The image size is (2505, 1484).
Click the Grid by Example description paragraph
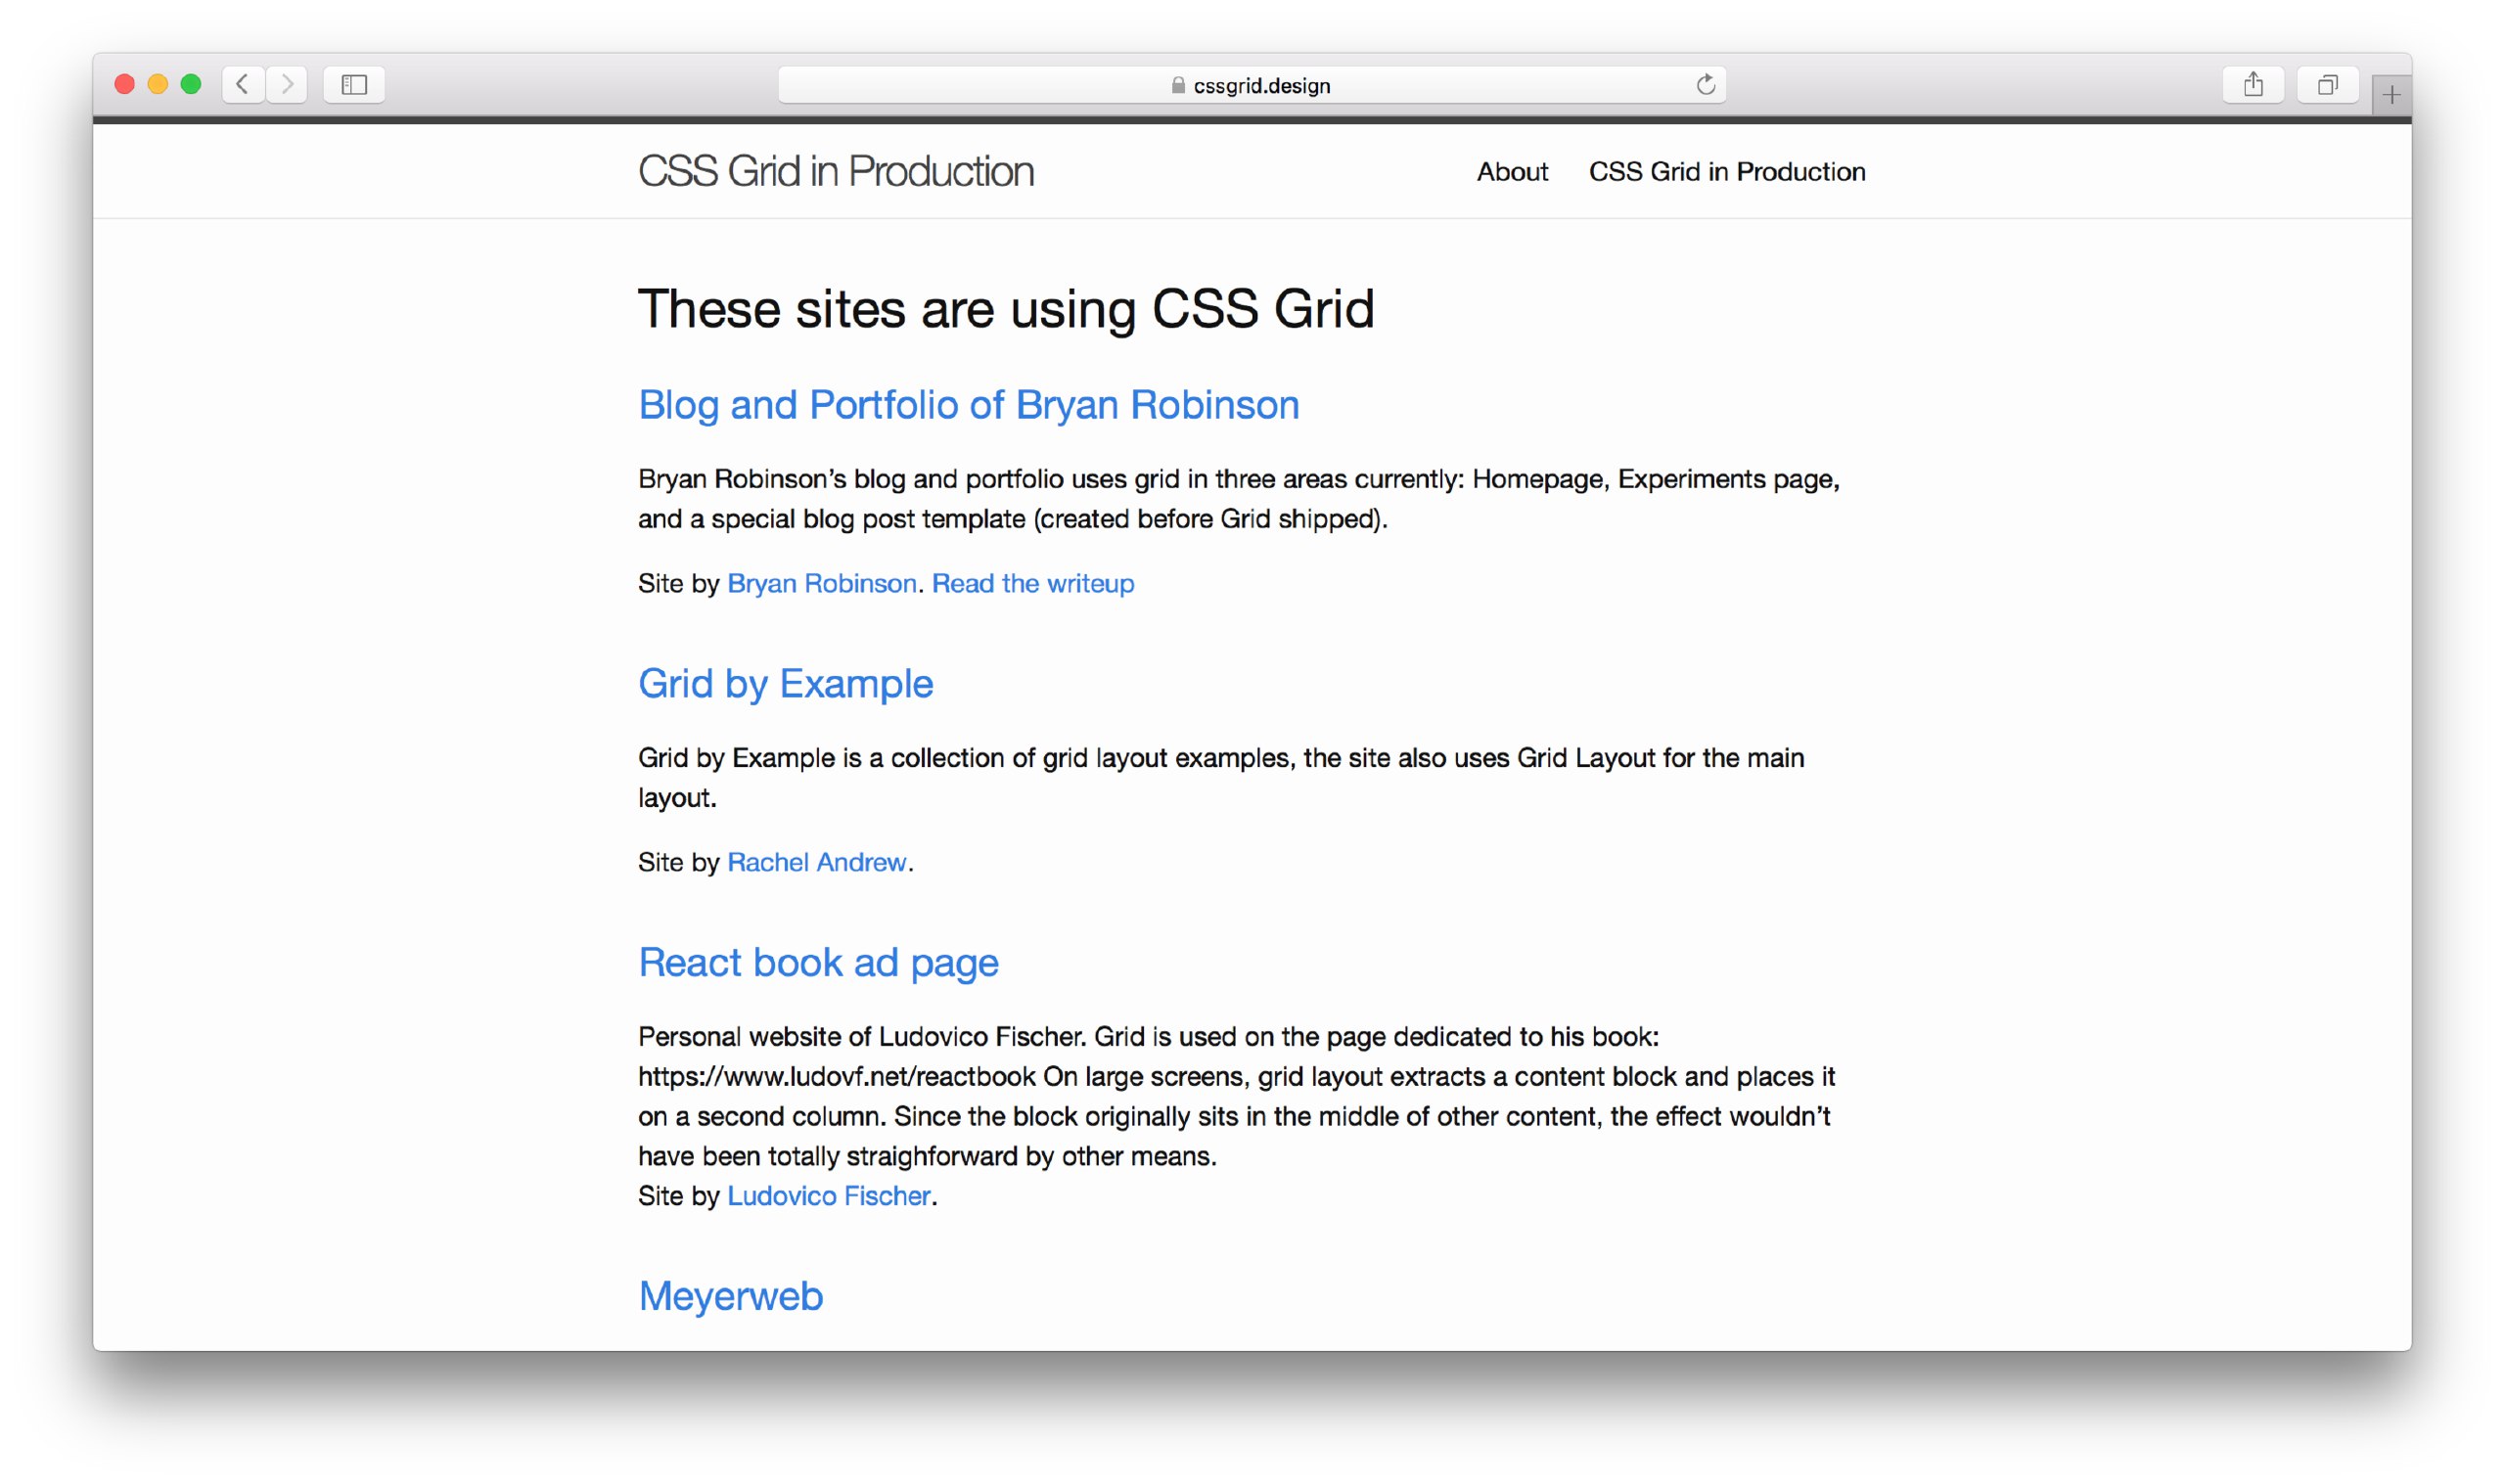coord(1221,778)
